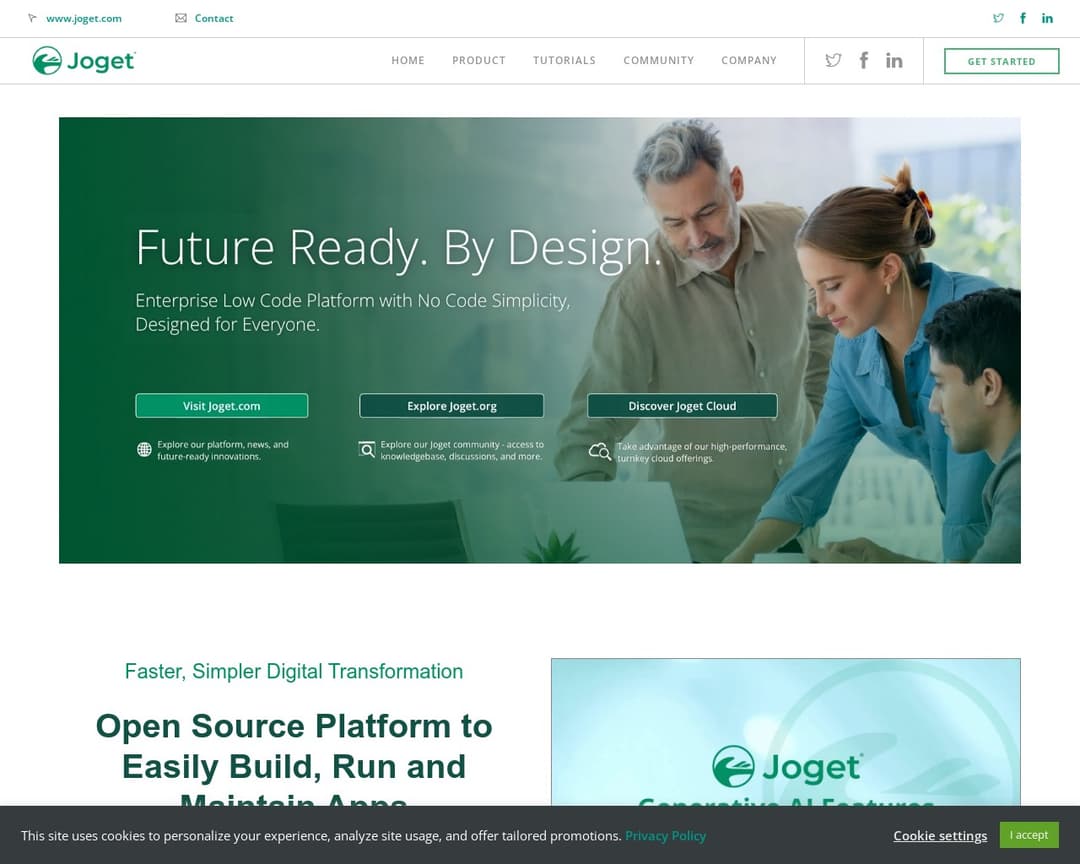Open Cookie settings link
1080x864 pixels.
[x=940, y=836]
